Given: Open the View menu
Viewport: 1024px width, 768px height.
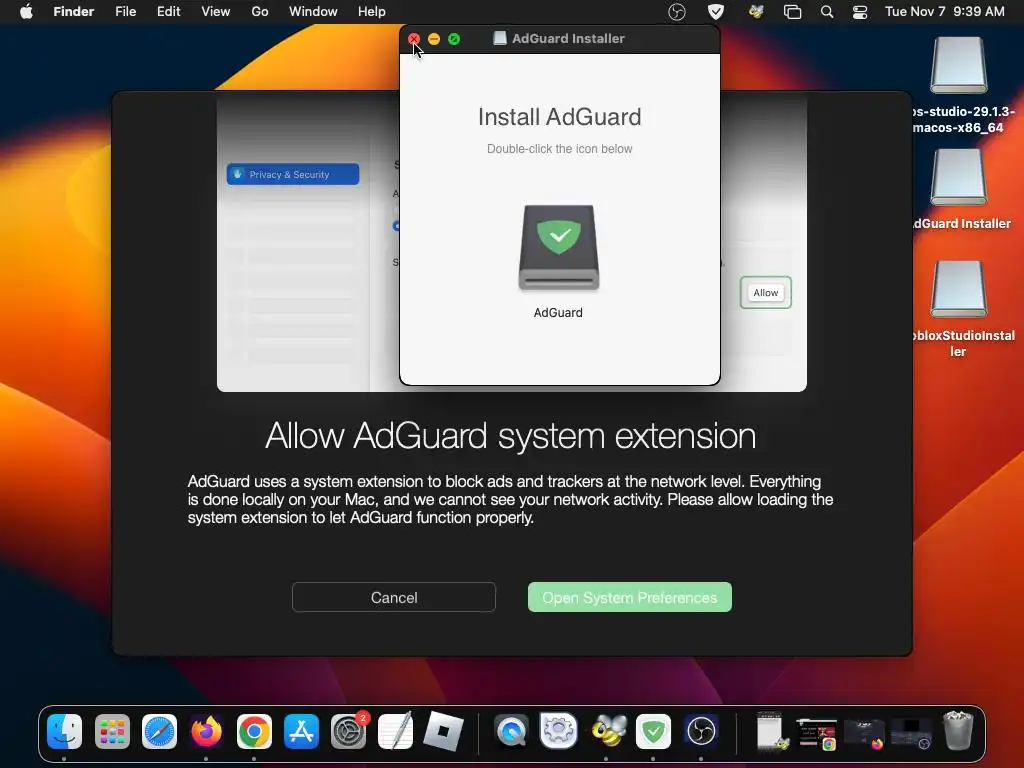Looking at the screenshot, I should (216, 12).
